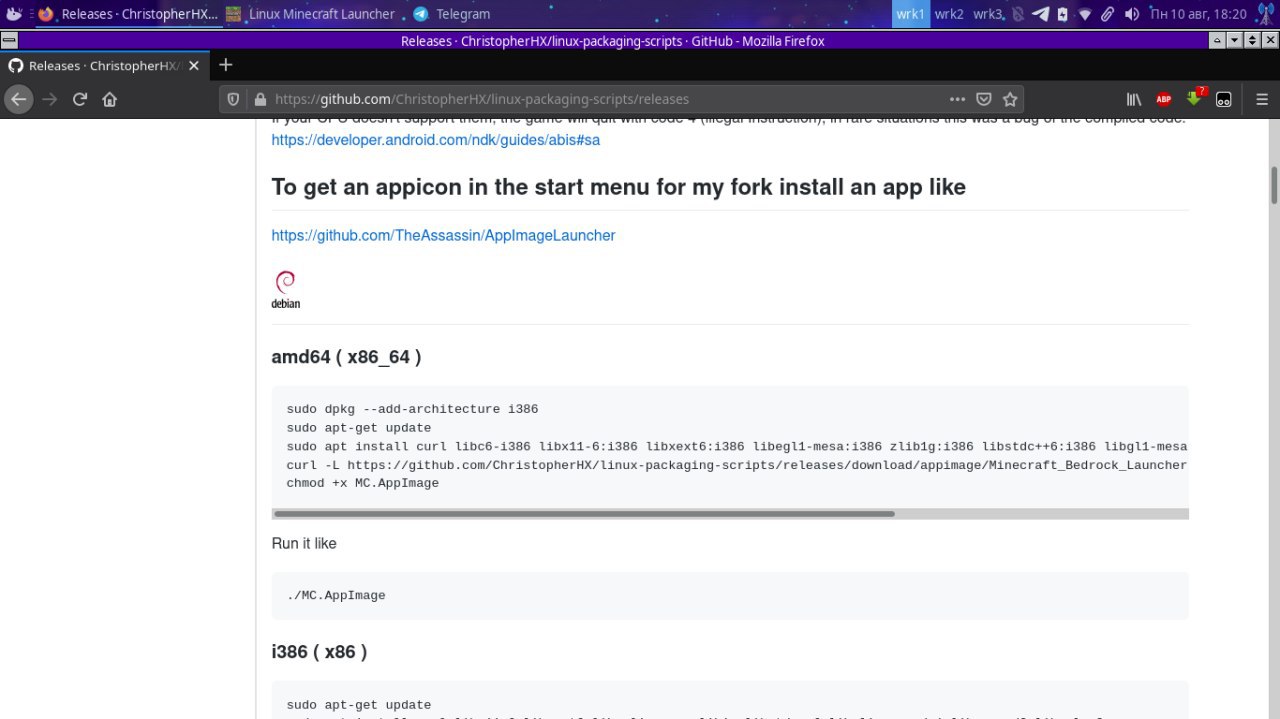Viewport: 1280px width, 719px height.
Task: Click the horizontal scrollbar of code block
Action: (x=584, y=514)
